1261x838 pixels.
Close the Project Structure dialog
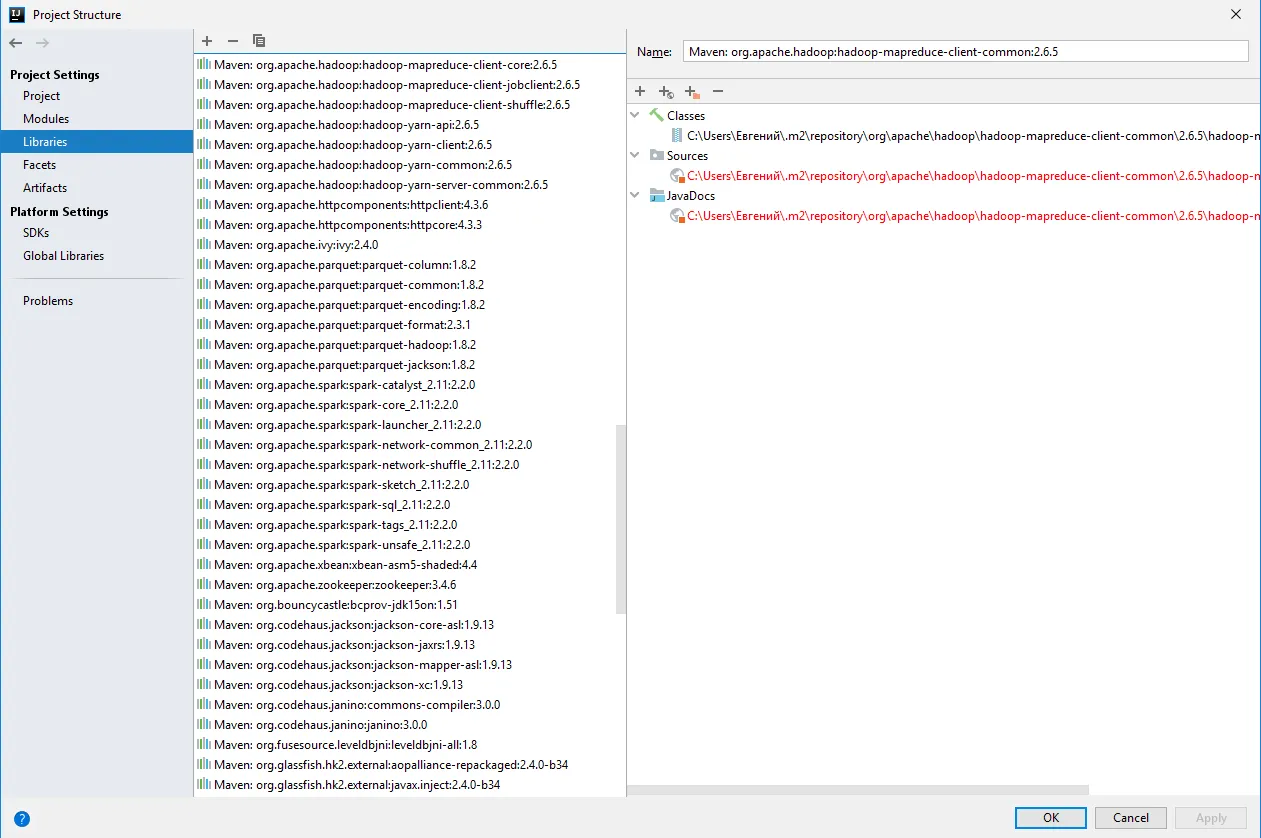1237,14
